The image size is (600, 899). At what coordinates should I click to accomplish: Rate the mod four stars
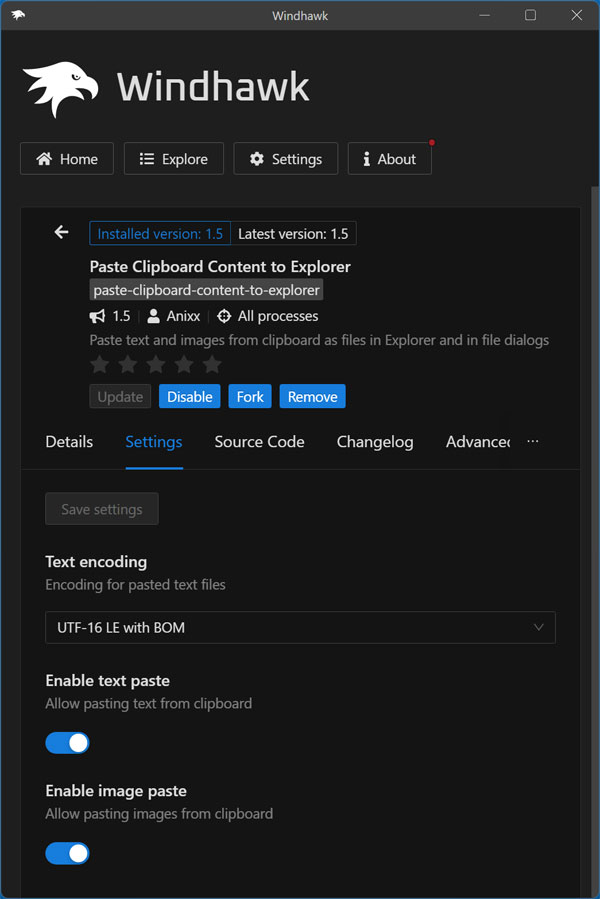tap(184, 363)
